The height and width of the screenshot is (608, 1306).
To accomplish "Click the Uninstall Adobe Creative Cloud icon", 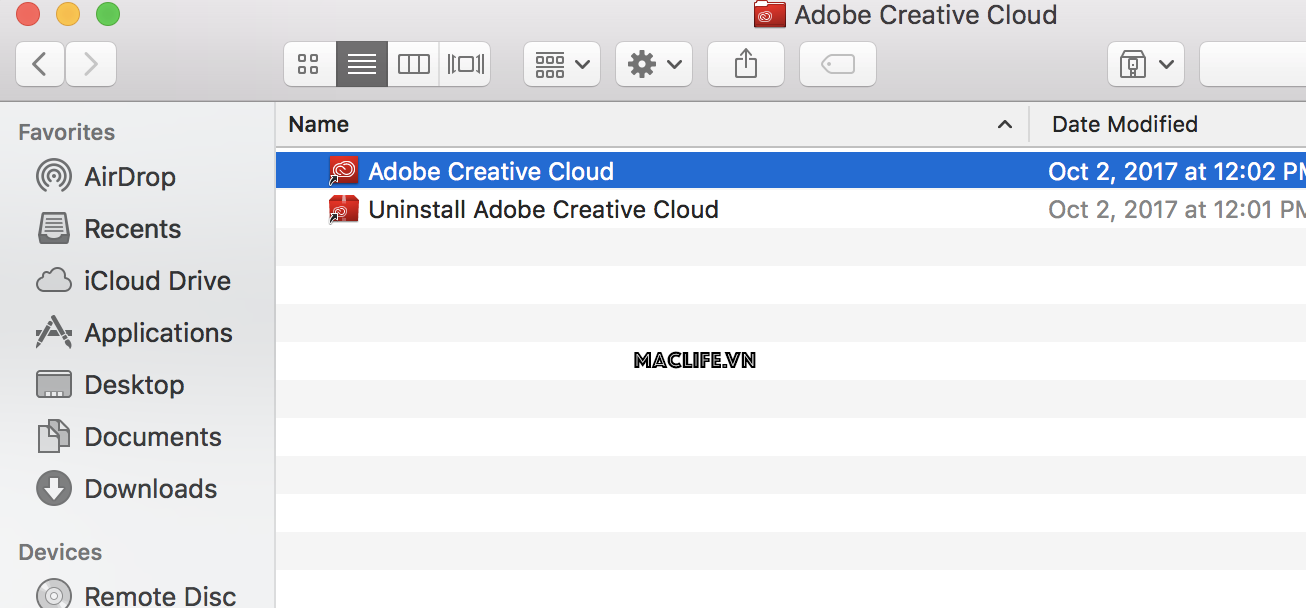I will click(343, 209).
